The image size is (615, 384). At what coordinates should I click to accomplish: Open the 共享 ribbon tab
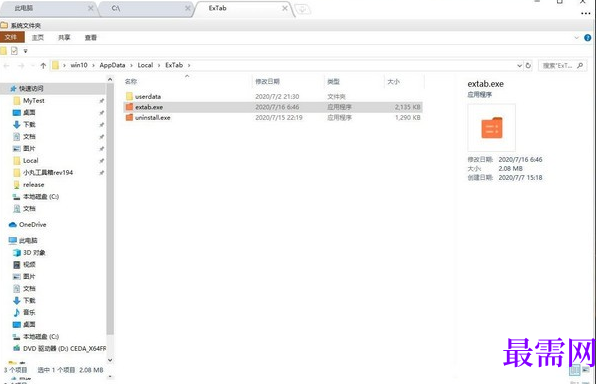pyautogui.click(x=64, y=38)
